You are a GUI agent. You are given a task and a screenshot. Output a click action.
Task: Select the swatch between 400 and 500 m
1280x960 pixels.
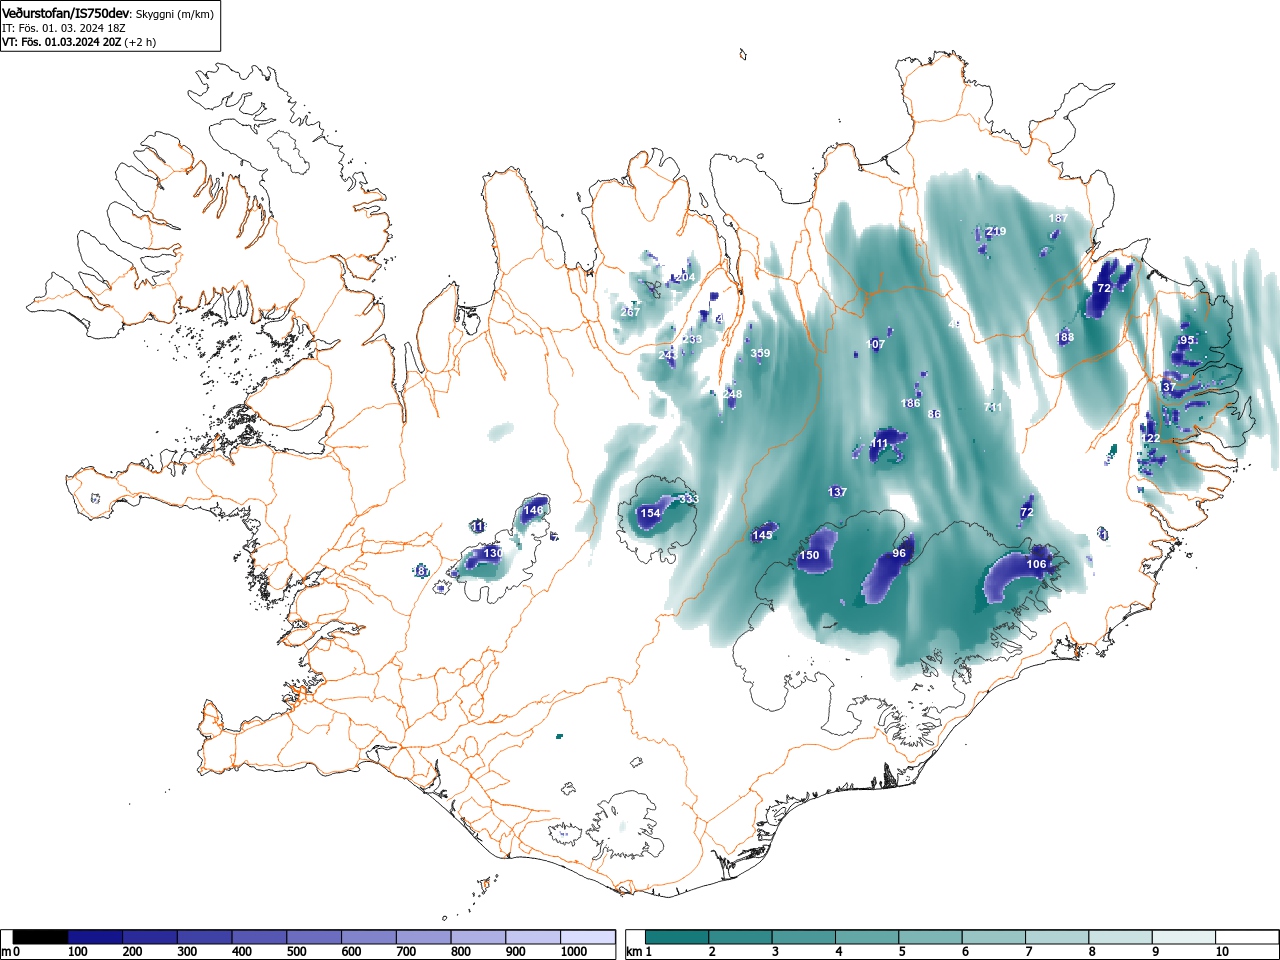click(x=259, y=937)
